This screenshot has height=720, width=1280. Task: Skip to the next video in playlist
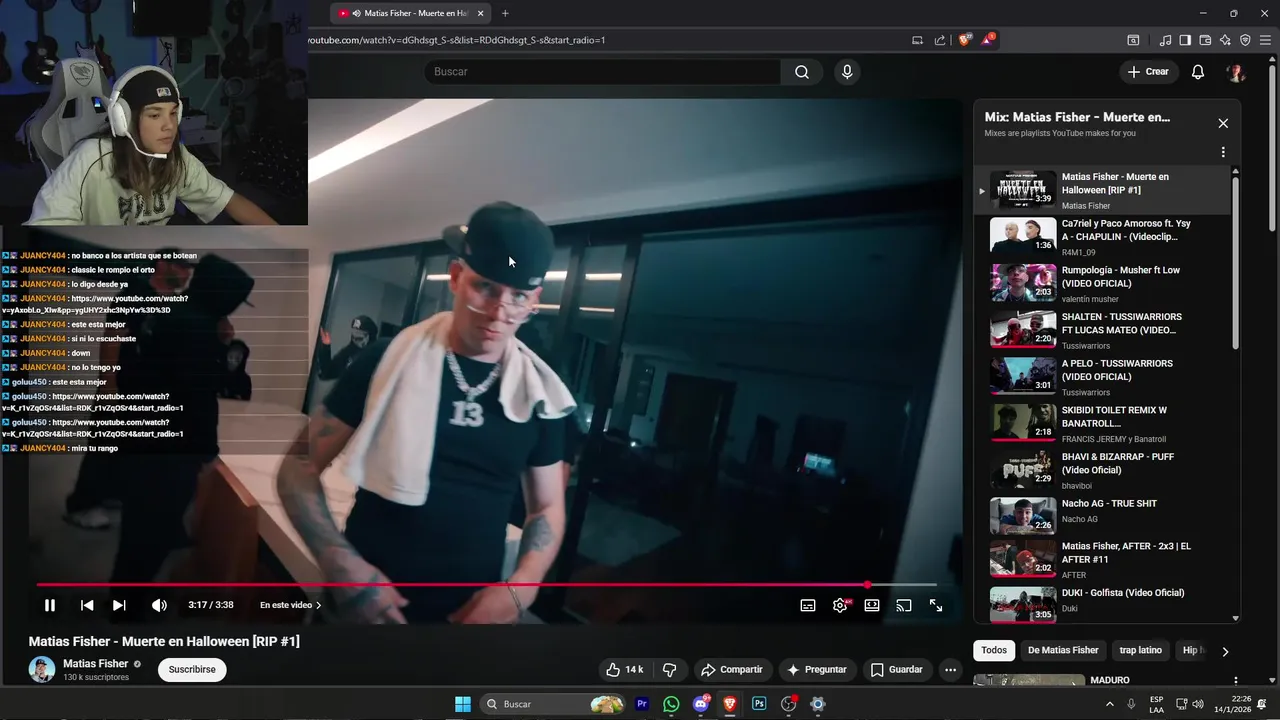pyautogui.click(x=119, y=605)
